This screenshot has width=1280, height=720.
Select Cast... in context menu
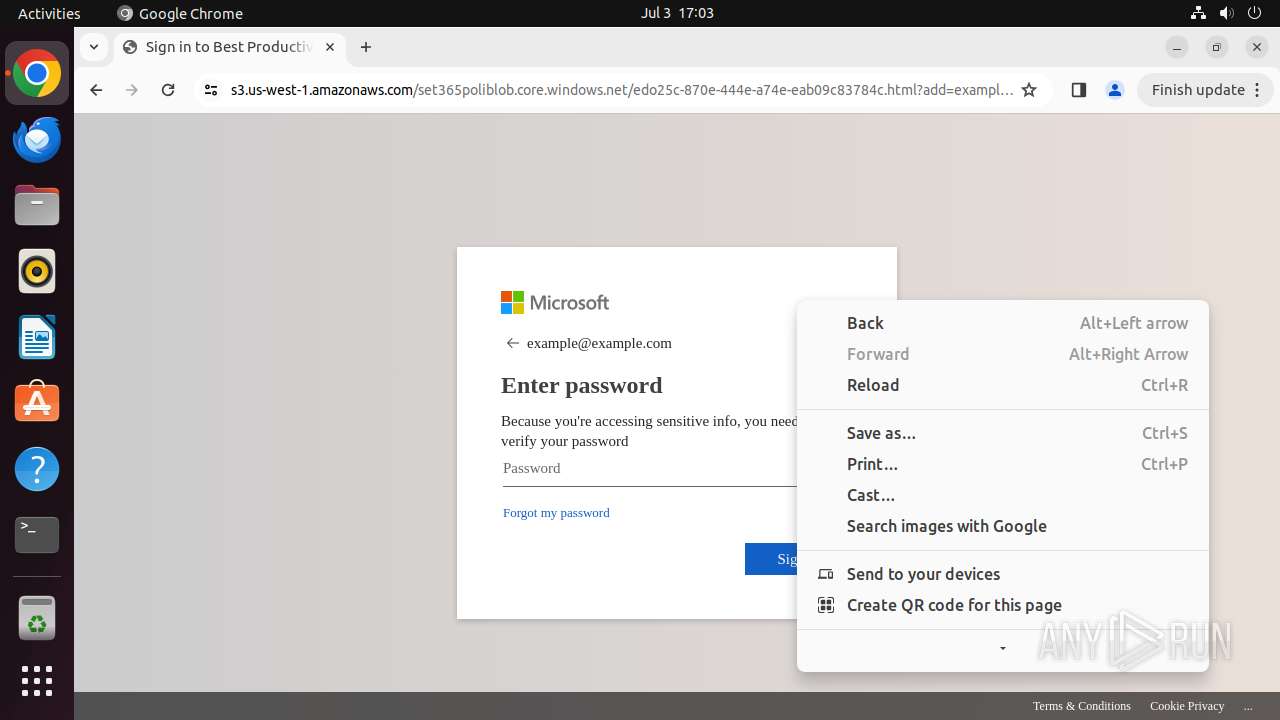[1003, 495]
